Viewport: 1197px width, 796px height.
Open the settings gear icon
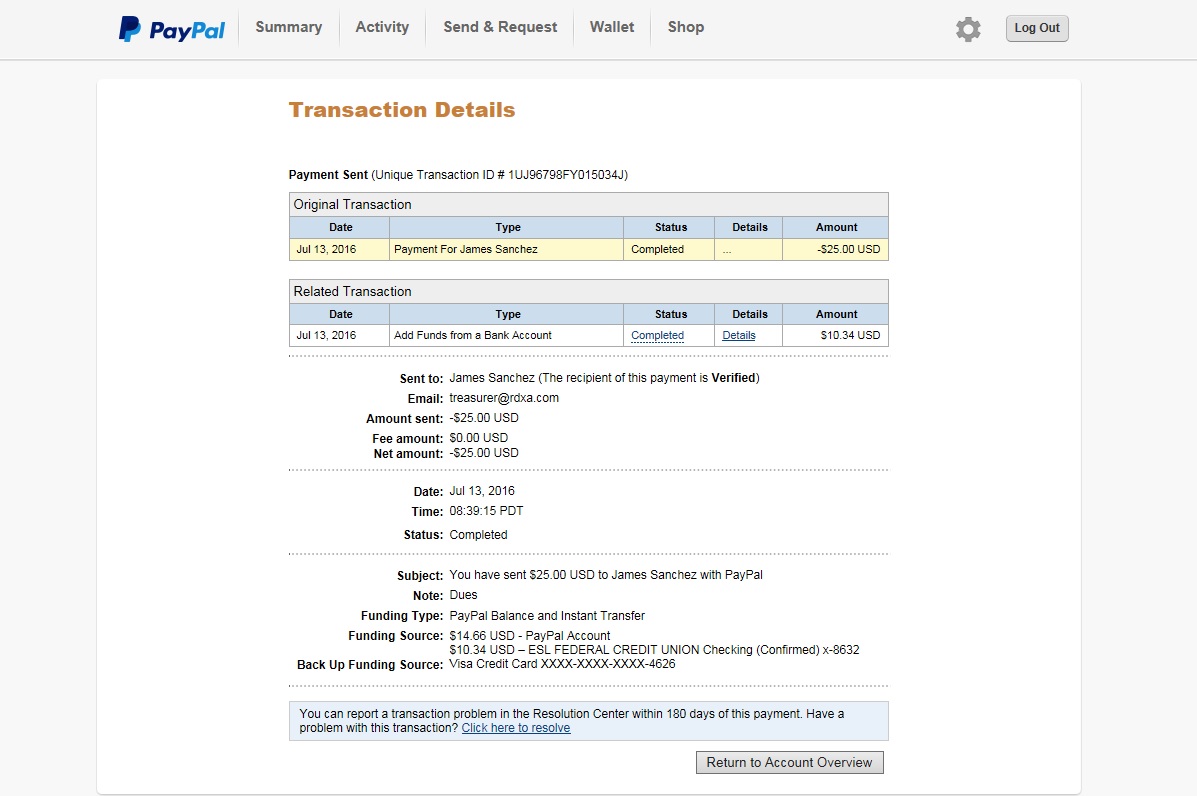coord(968,29)
